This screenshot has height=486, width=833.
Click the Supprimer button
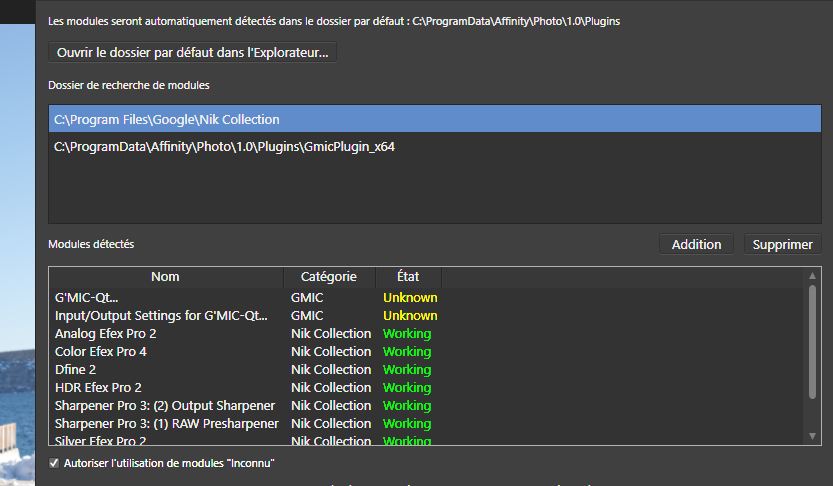[x=783, y=244]
